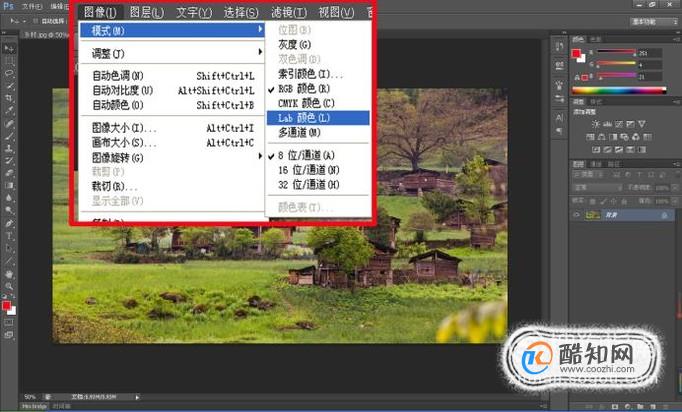Open the 文字 (Y) menu
This screenshot has height=412, width=682.
[x=194, y=12]
